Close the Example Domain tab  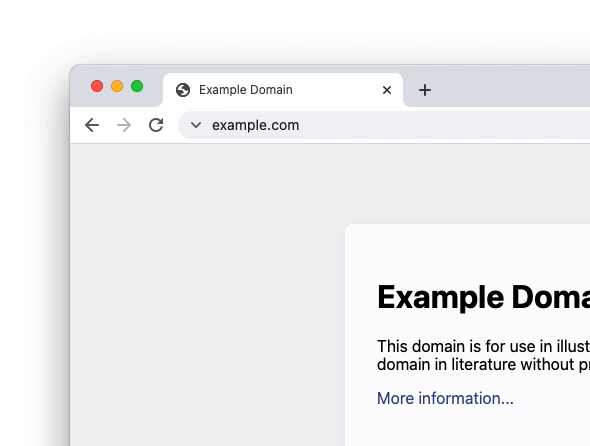[387, 90]
